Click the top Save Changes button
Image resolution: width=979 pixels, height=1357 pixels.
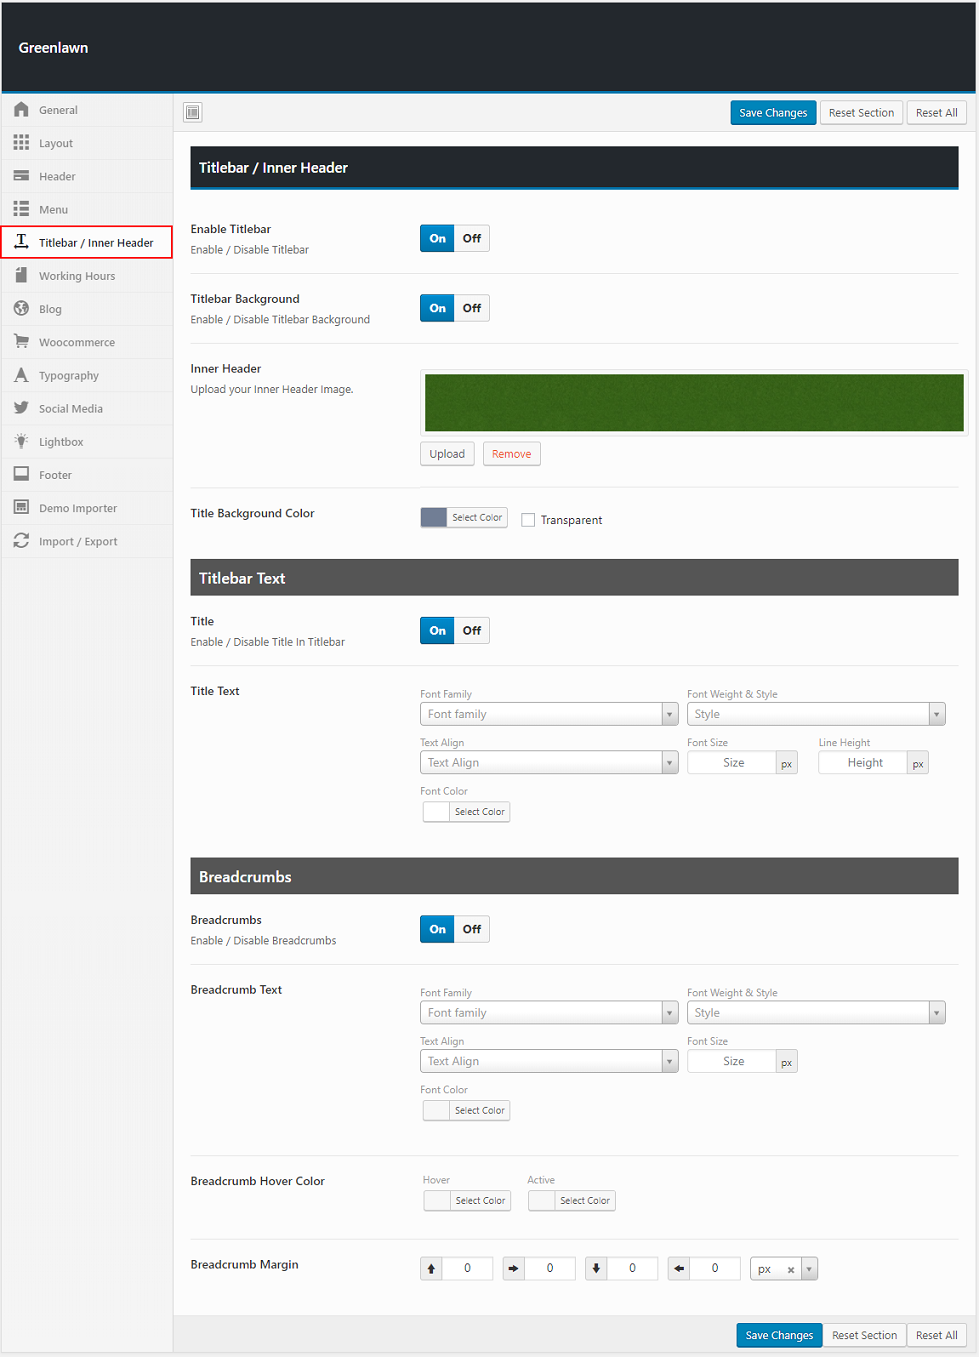[x=772, y=113]
